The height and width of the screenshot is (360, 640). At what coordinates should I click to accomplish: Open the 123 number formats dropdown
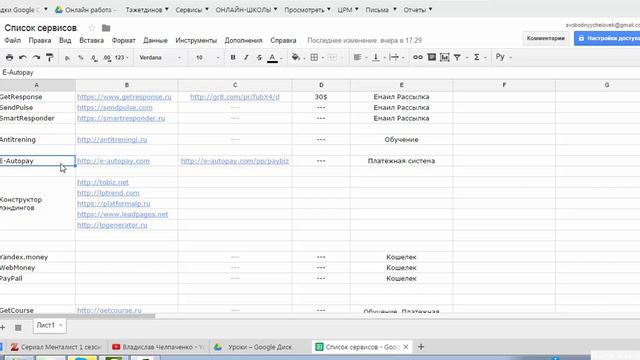click(x=121, y=58)
